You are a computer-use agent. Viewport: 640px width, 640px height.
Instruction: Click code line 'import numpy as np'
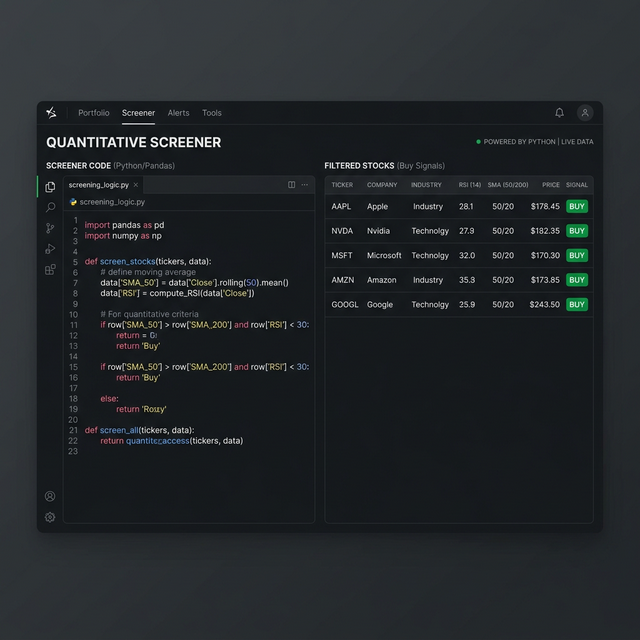123,236
